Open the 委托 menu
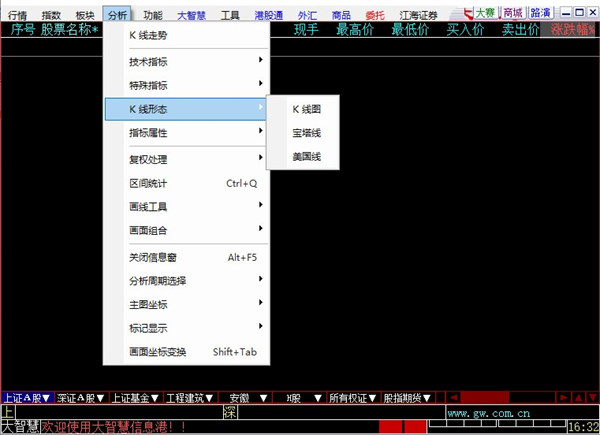 375,15
